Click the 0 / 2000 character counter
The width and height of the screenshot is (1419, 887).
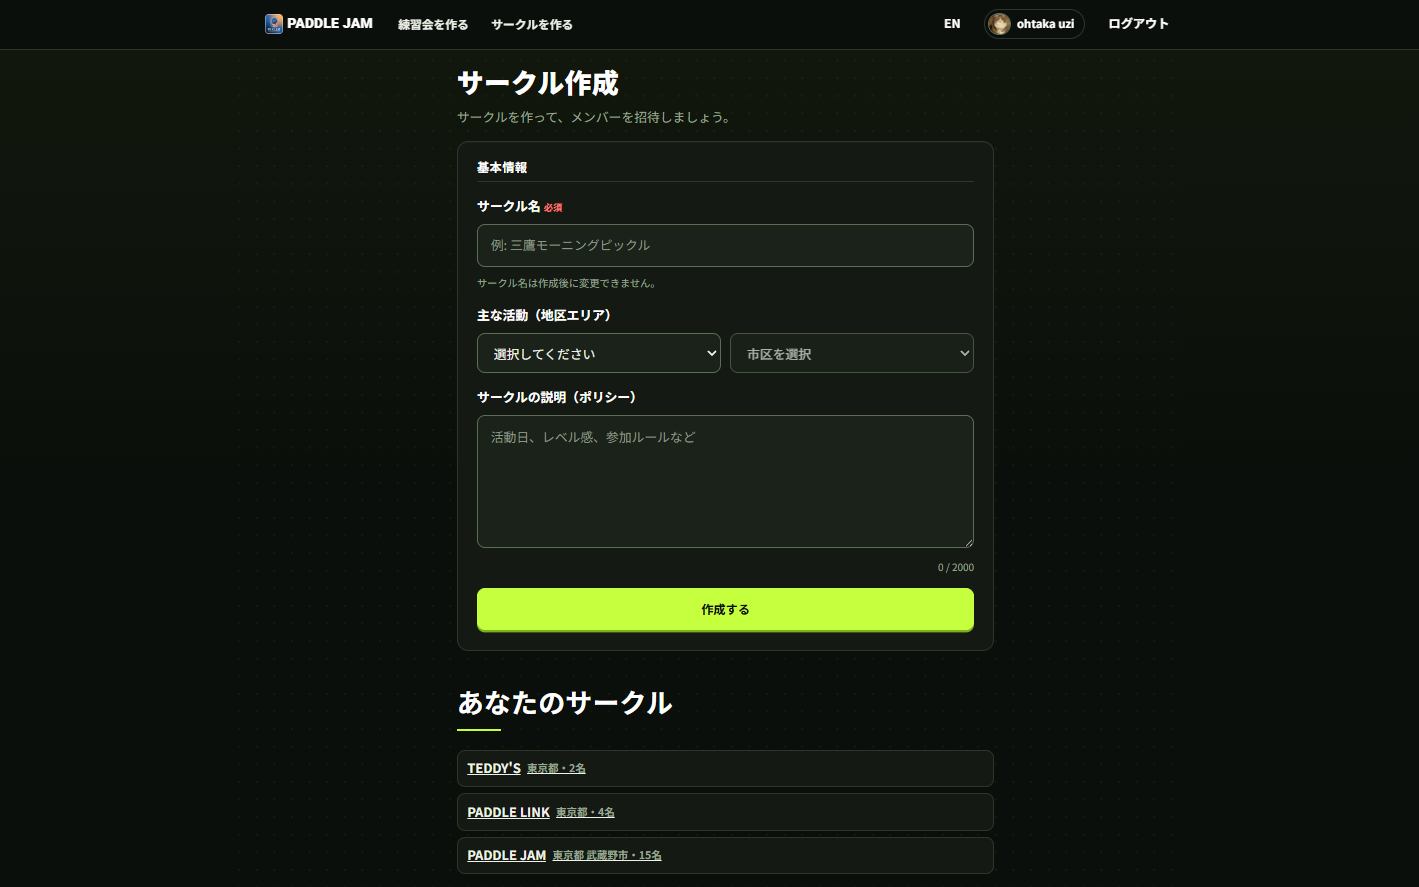[x=956, y=567]
